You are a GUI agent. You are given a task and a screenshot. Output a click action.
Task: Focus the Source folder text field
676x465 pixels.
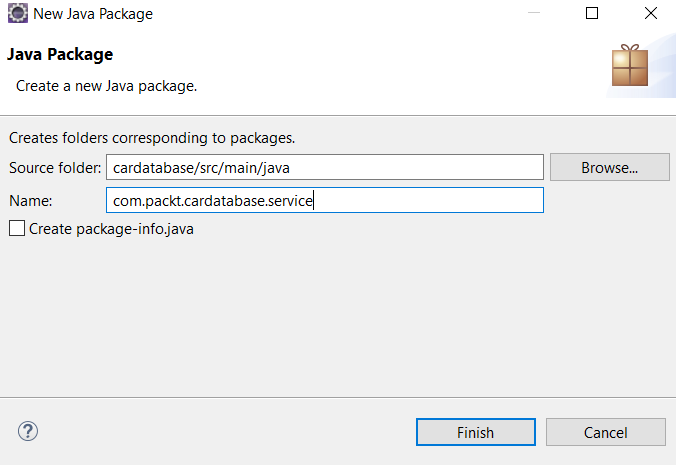[325, 167]
